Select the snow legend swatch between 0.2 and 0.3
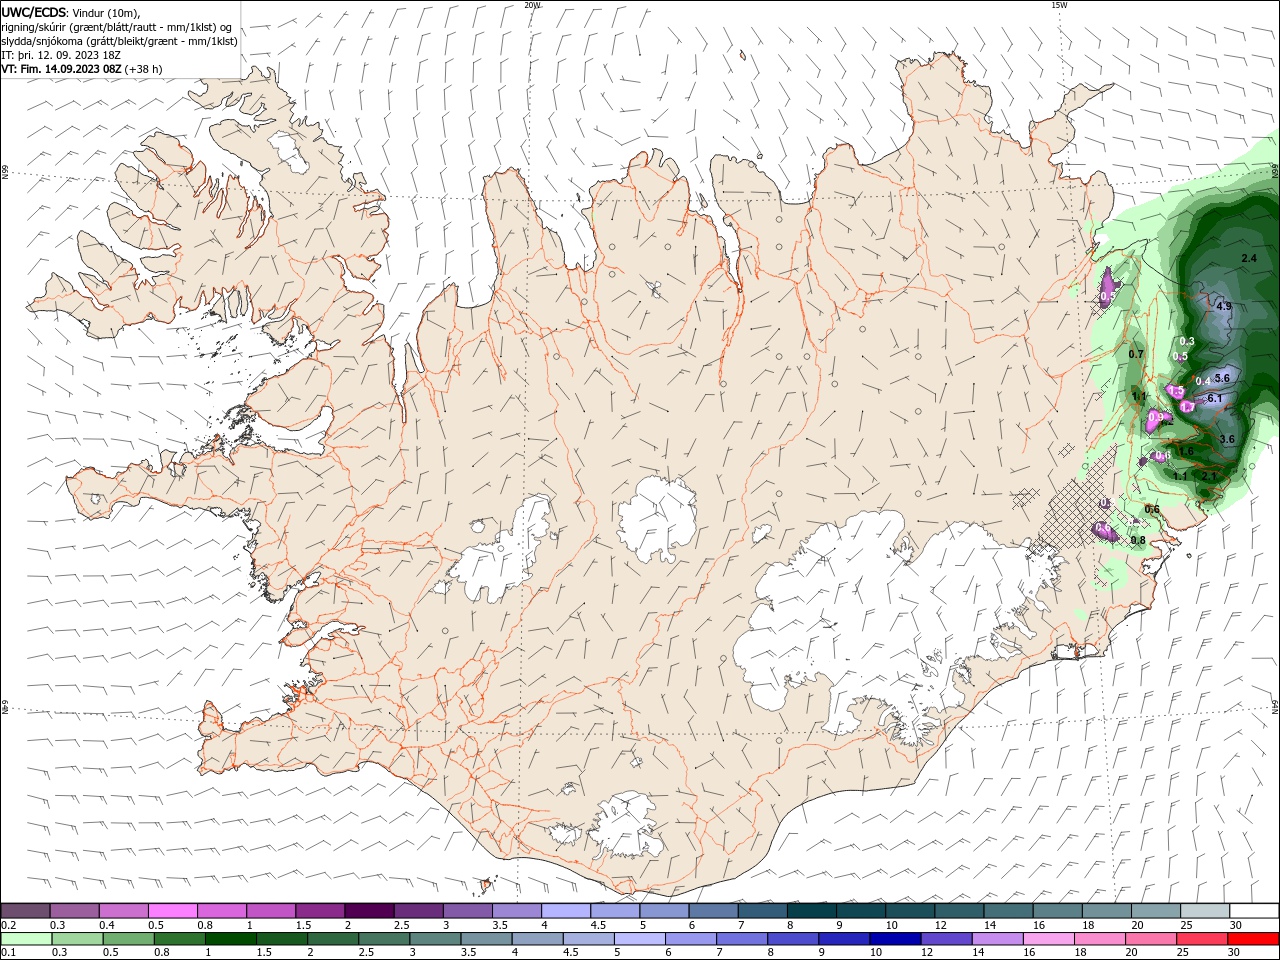The image size is (1280, 960). (25, 911)
